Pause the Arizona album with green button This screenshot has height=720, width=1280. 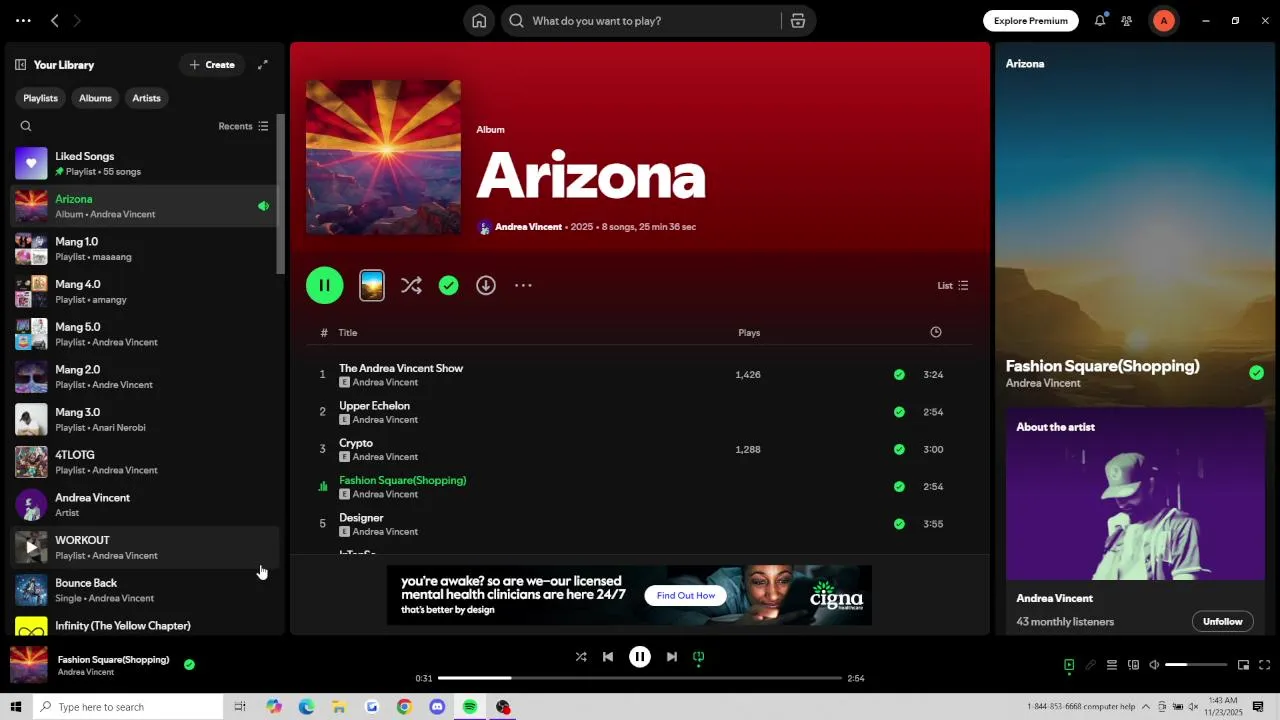click(325, 285)
